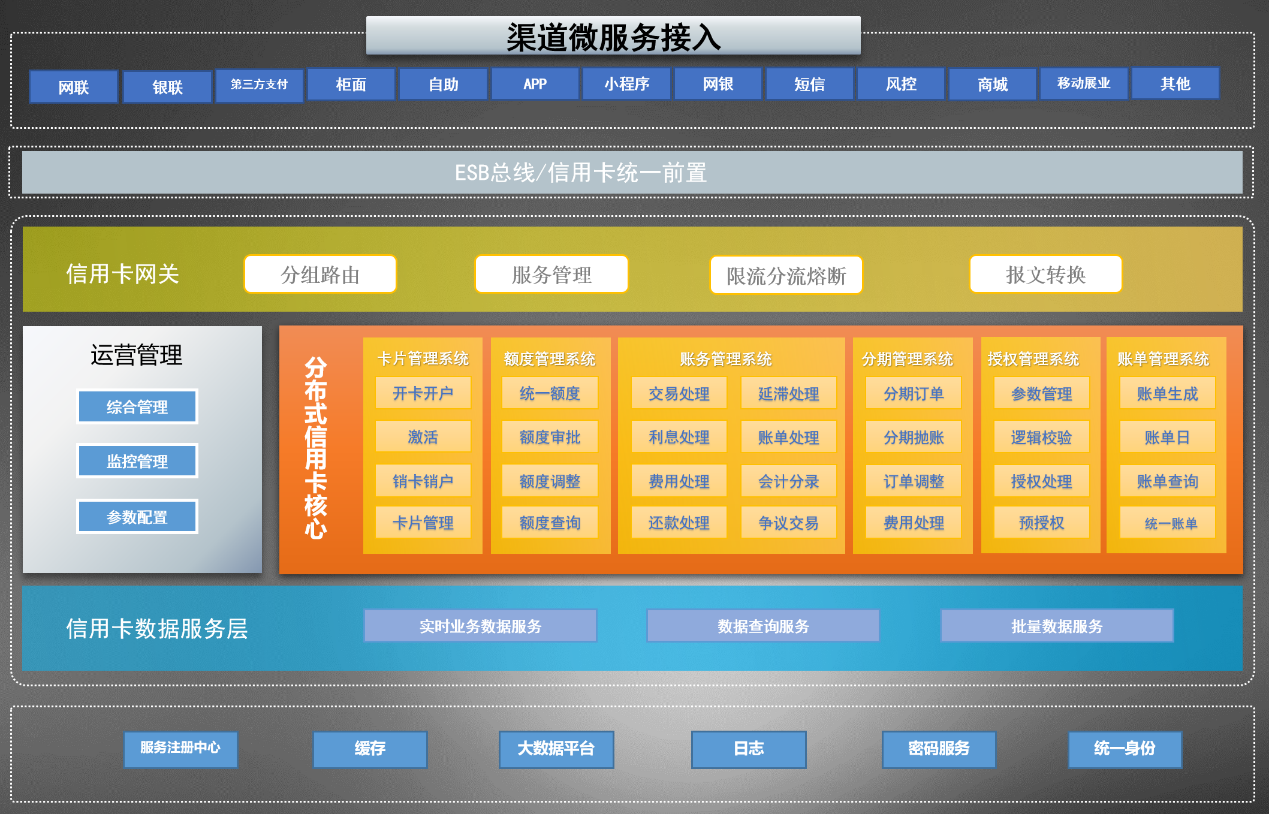Click the ESB总线/信用卡统一前置 bar
The image size is (1269, 814).
tap(632, 172)
